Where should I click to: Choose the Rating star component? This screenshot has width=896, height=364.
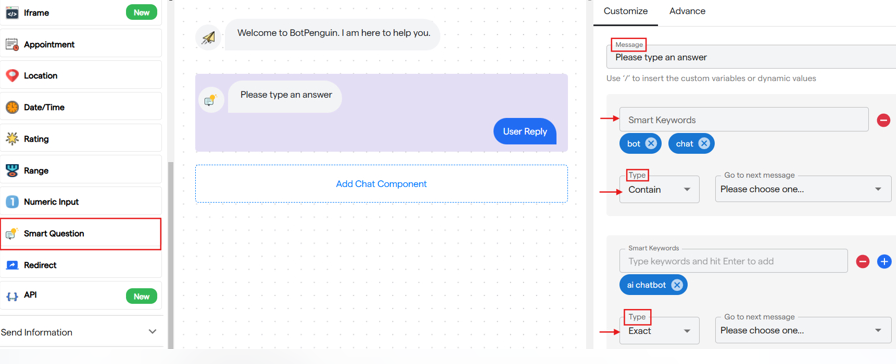coord(12,139)
